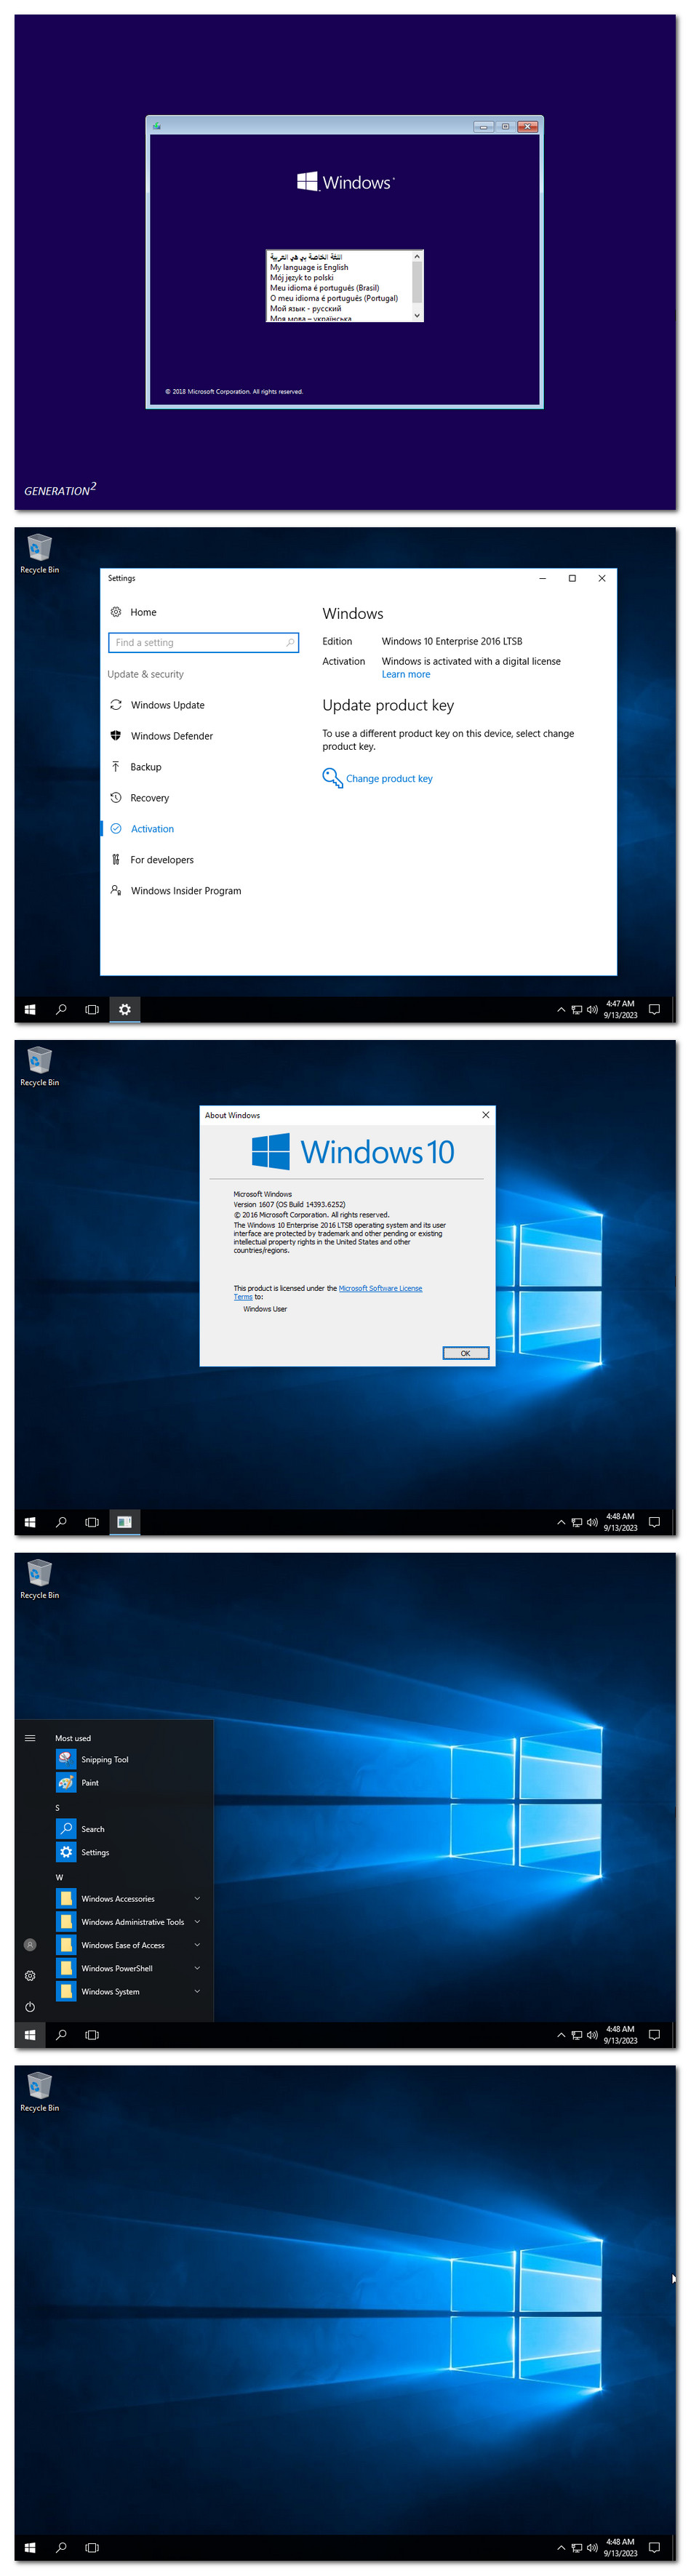Open For developers settings page
The width and height of the screenshot is (691, 2576).
162,860
